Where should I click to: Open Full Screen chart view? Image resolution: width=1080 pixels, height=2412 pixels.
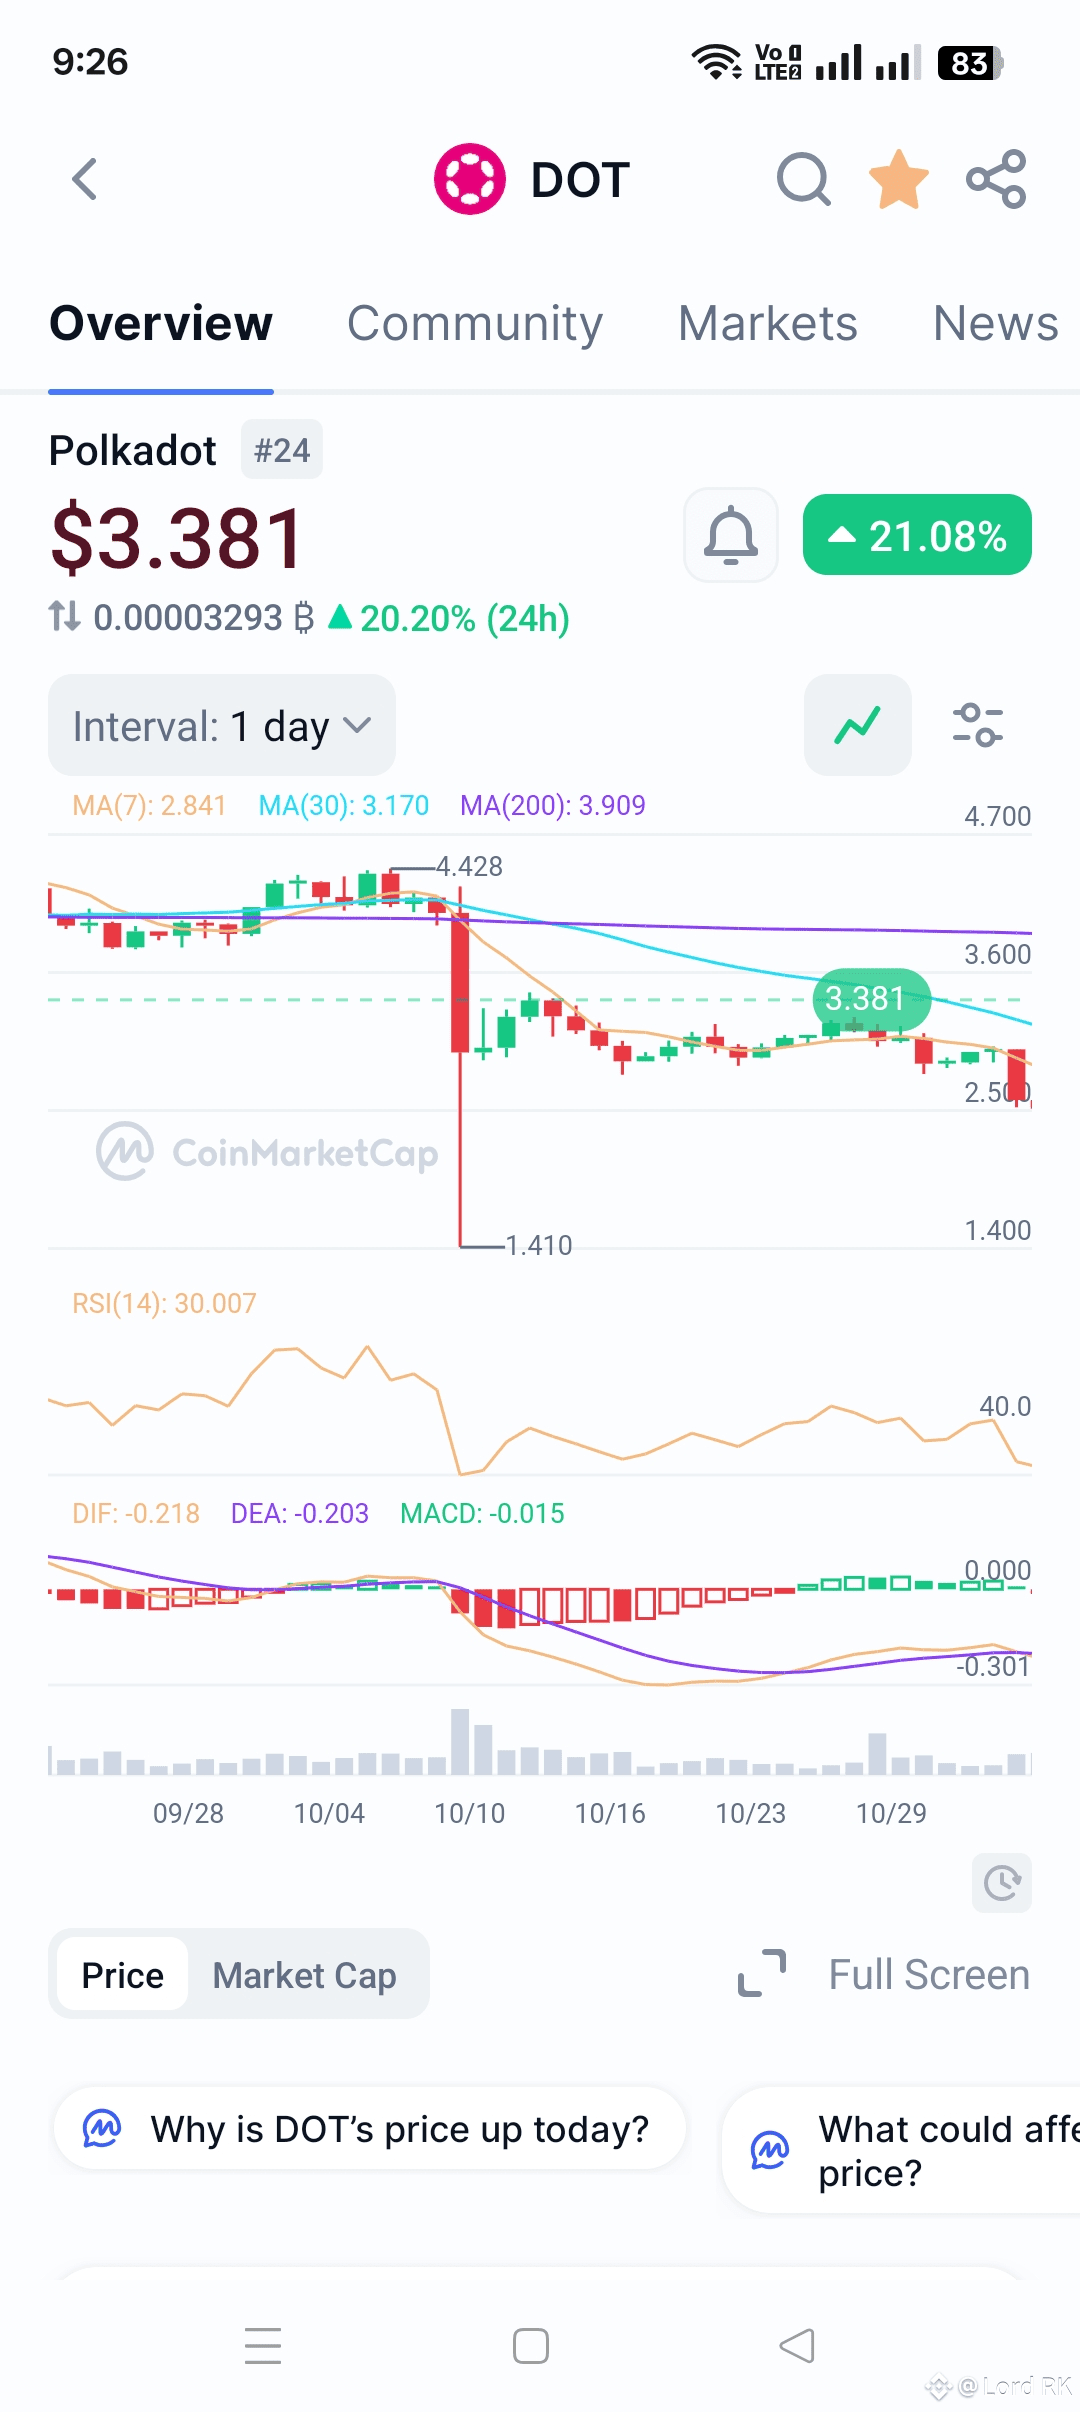click(x=884, y=1975)
